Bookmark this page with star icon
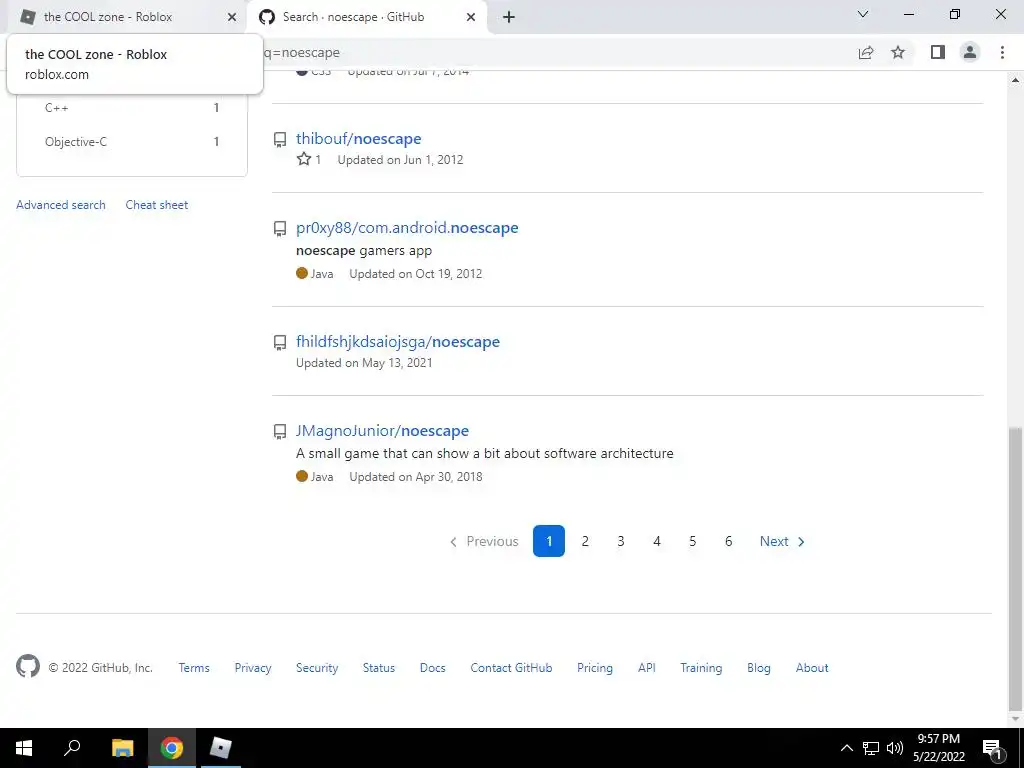The height and width of the screenshot is (768, 1024). pyautogui.click(x=898, y=52)
